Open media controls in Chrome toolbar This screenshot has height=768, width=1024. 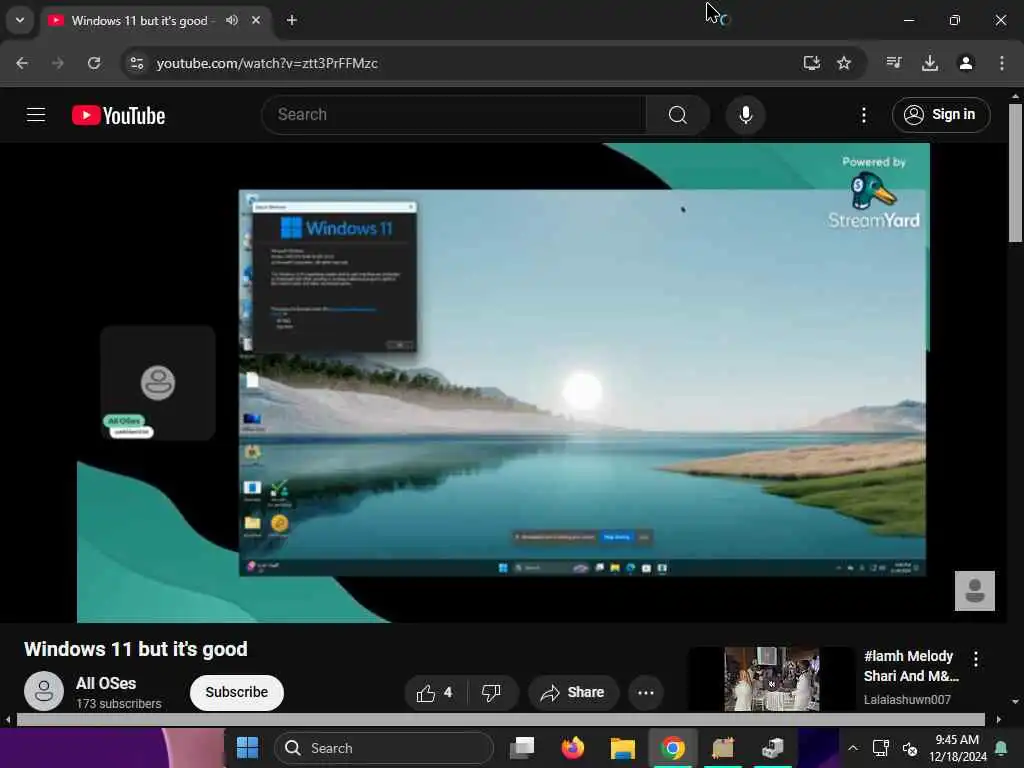coord(894,63)
